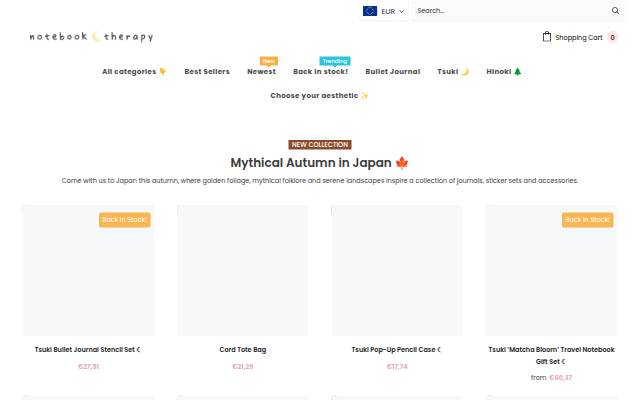Click the Mythical Autumn in Japan heading

tap(319, 162)
